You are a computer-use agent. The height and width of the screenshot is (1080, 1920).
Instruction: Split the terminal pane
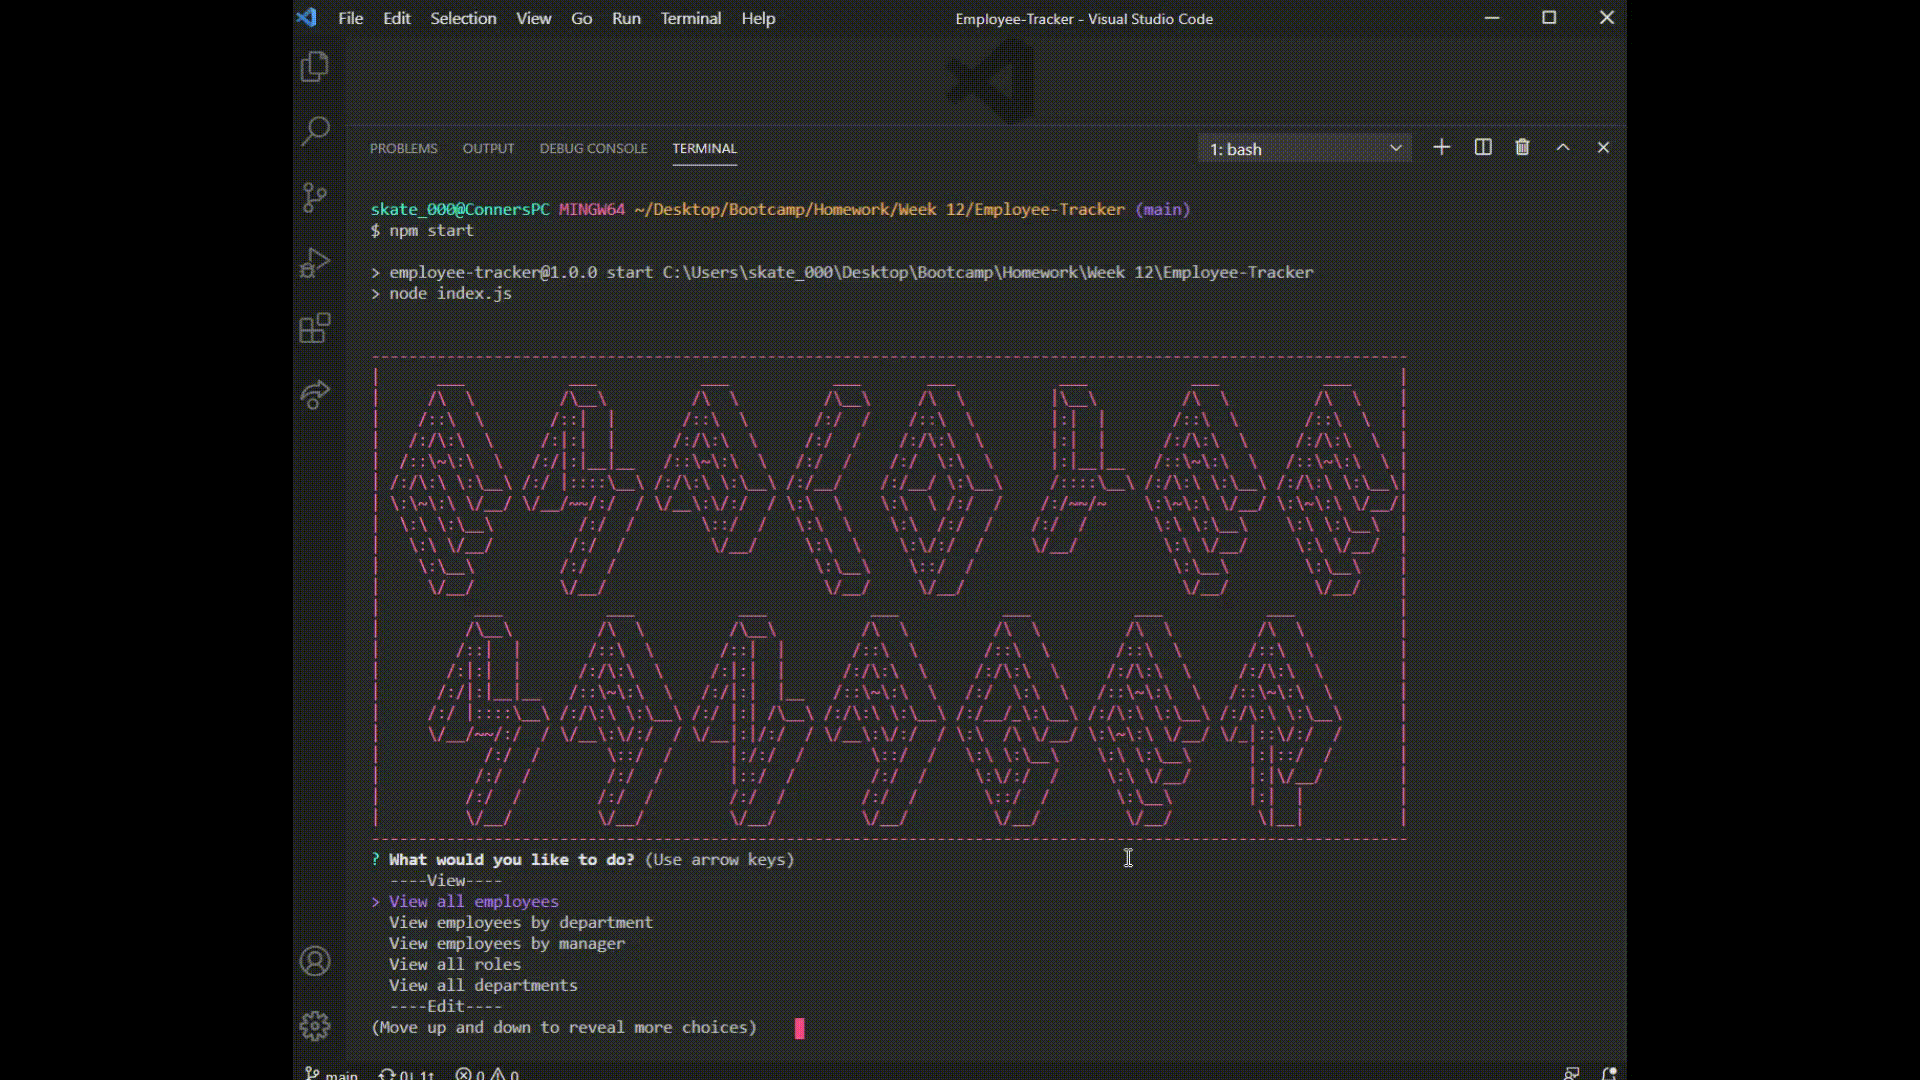point(1483,148)
